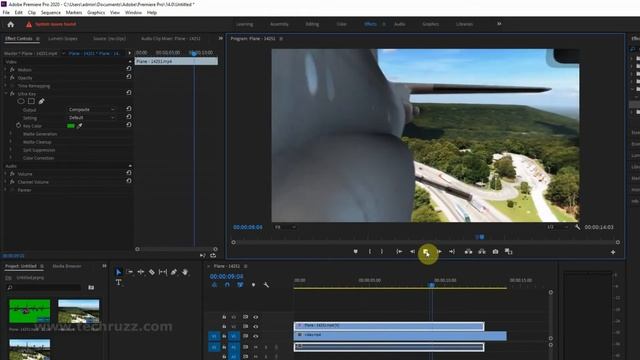Collapse the Ultra Key effect
This screenshot has height=360, width=640.
[x=6, y=94]
